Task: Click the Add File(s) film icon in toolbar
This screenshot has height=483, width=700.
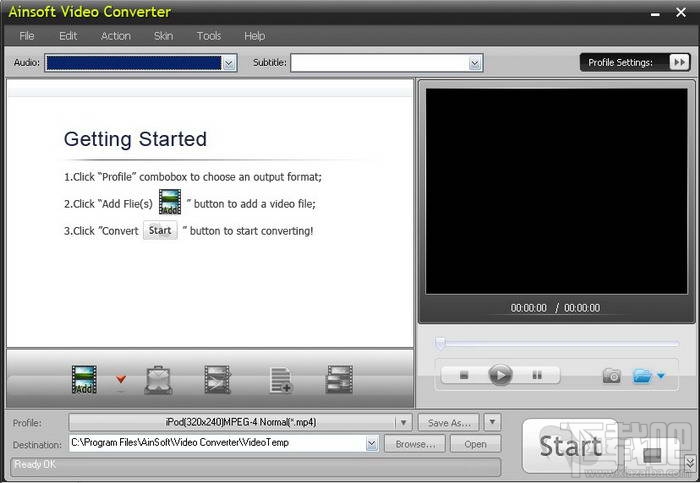Action: 84,379
